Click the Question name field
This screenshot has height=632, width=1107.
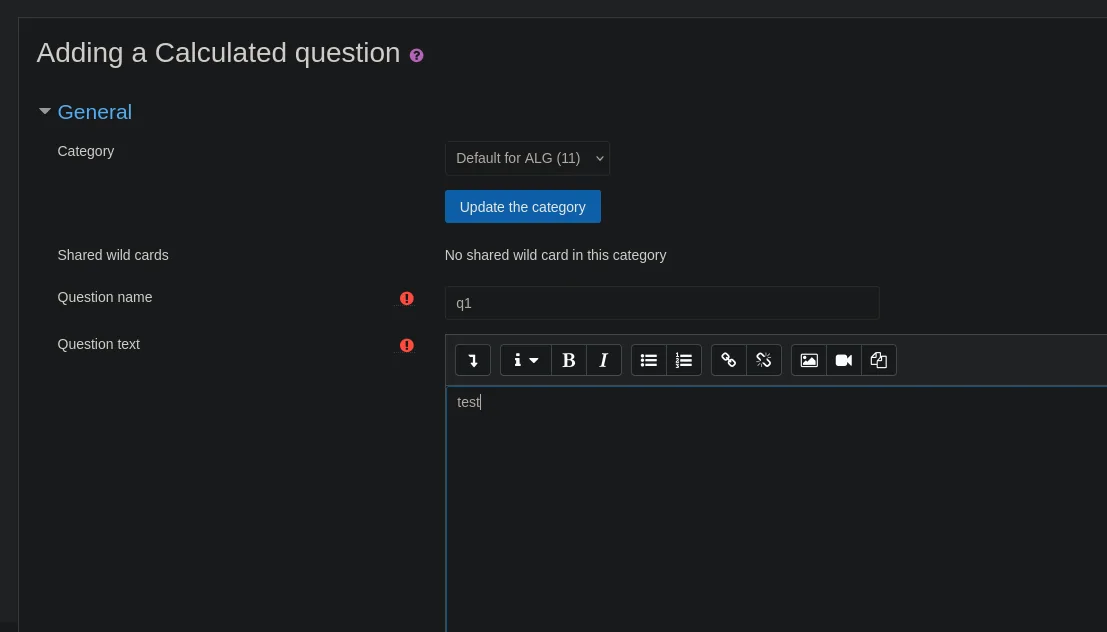[x=662, y=303]
